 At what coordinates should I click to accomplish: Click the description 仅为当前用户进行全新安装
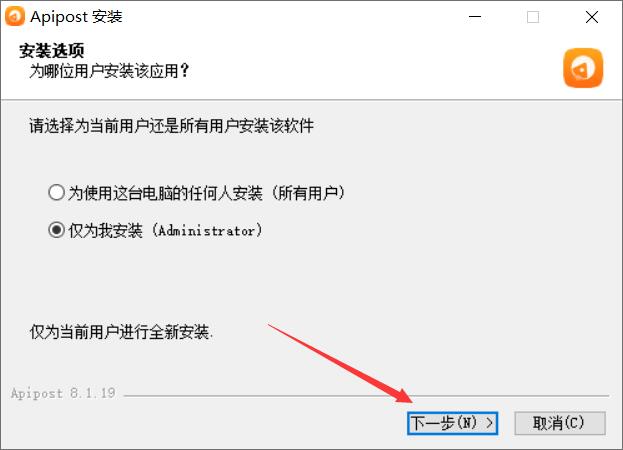pyautogui.click(x=122, y=332)
